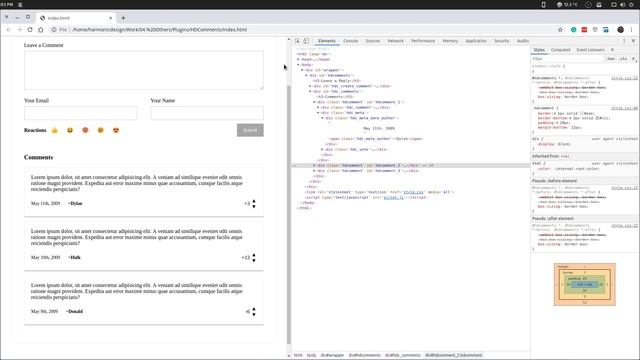Screen dimensions: 640x360
Task: Select the Computed sidebar tab
Action: click(x=560, y=50)
